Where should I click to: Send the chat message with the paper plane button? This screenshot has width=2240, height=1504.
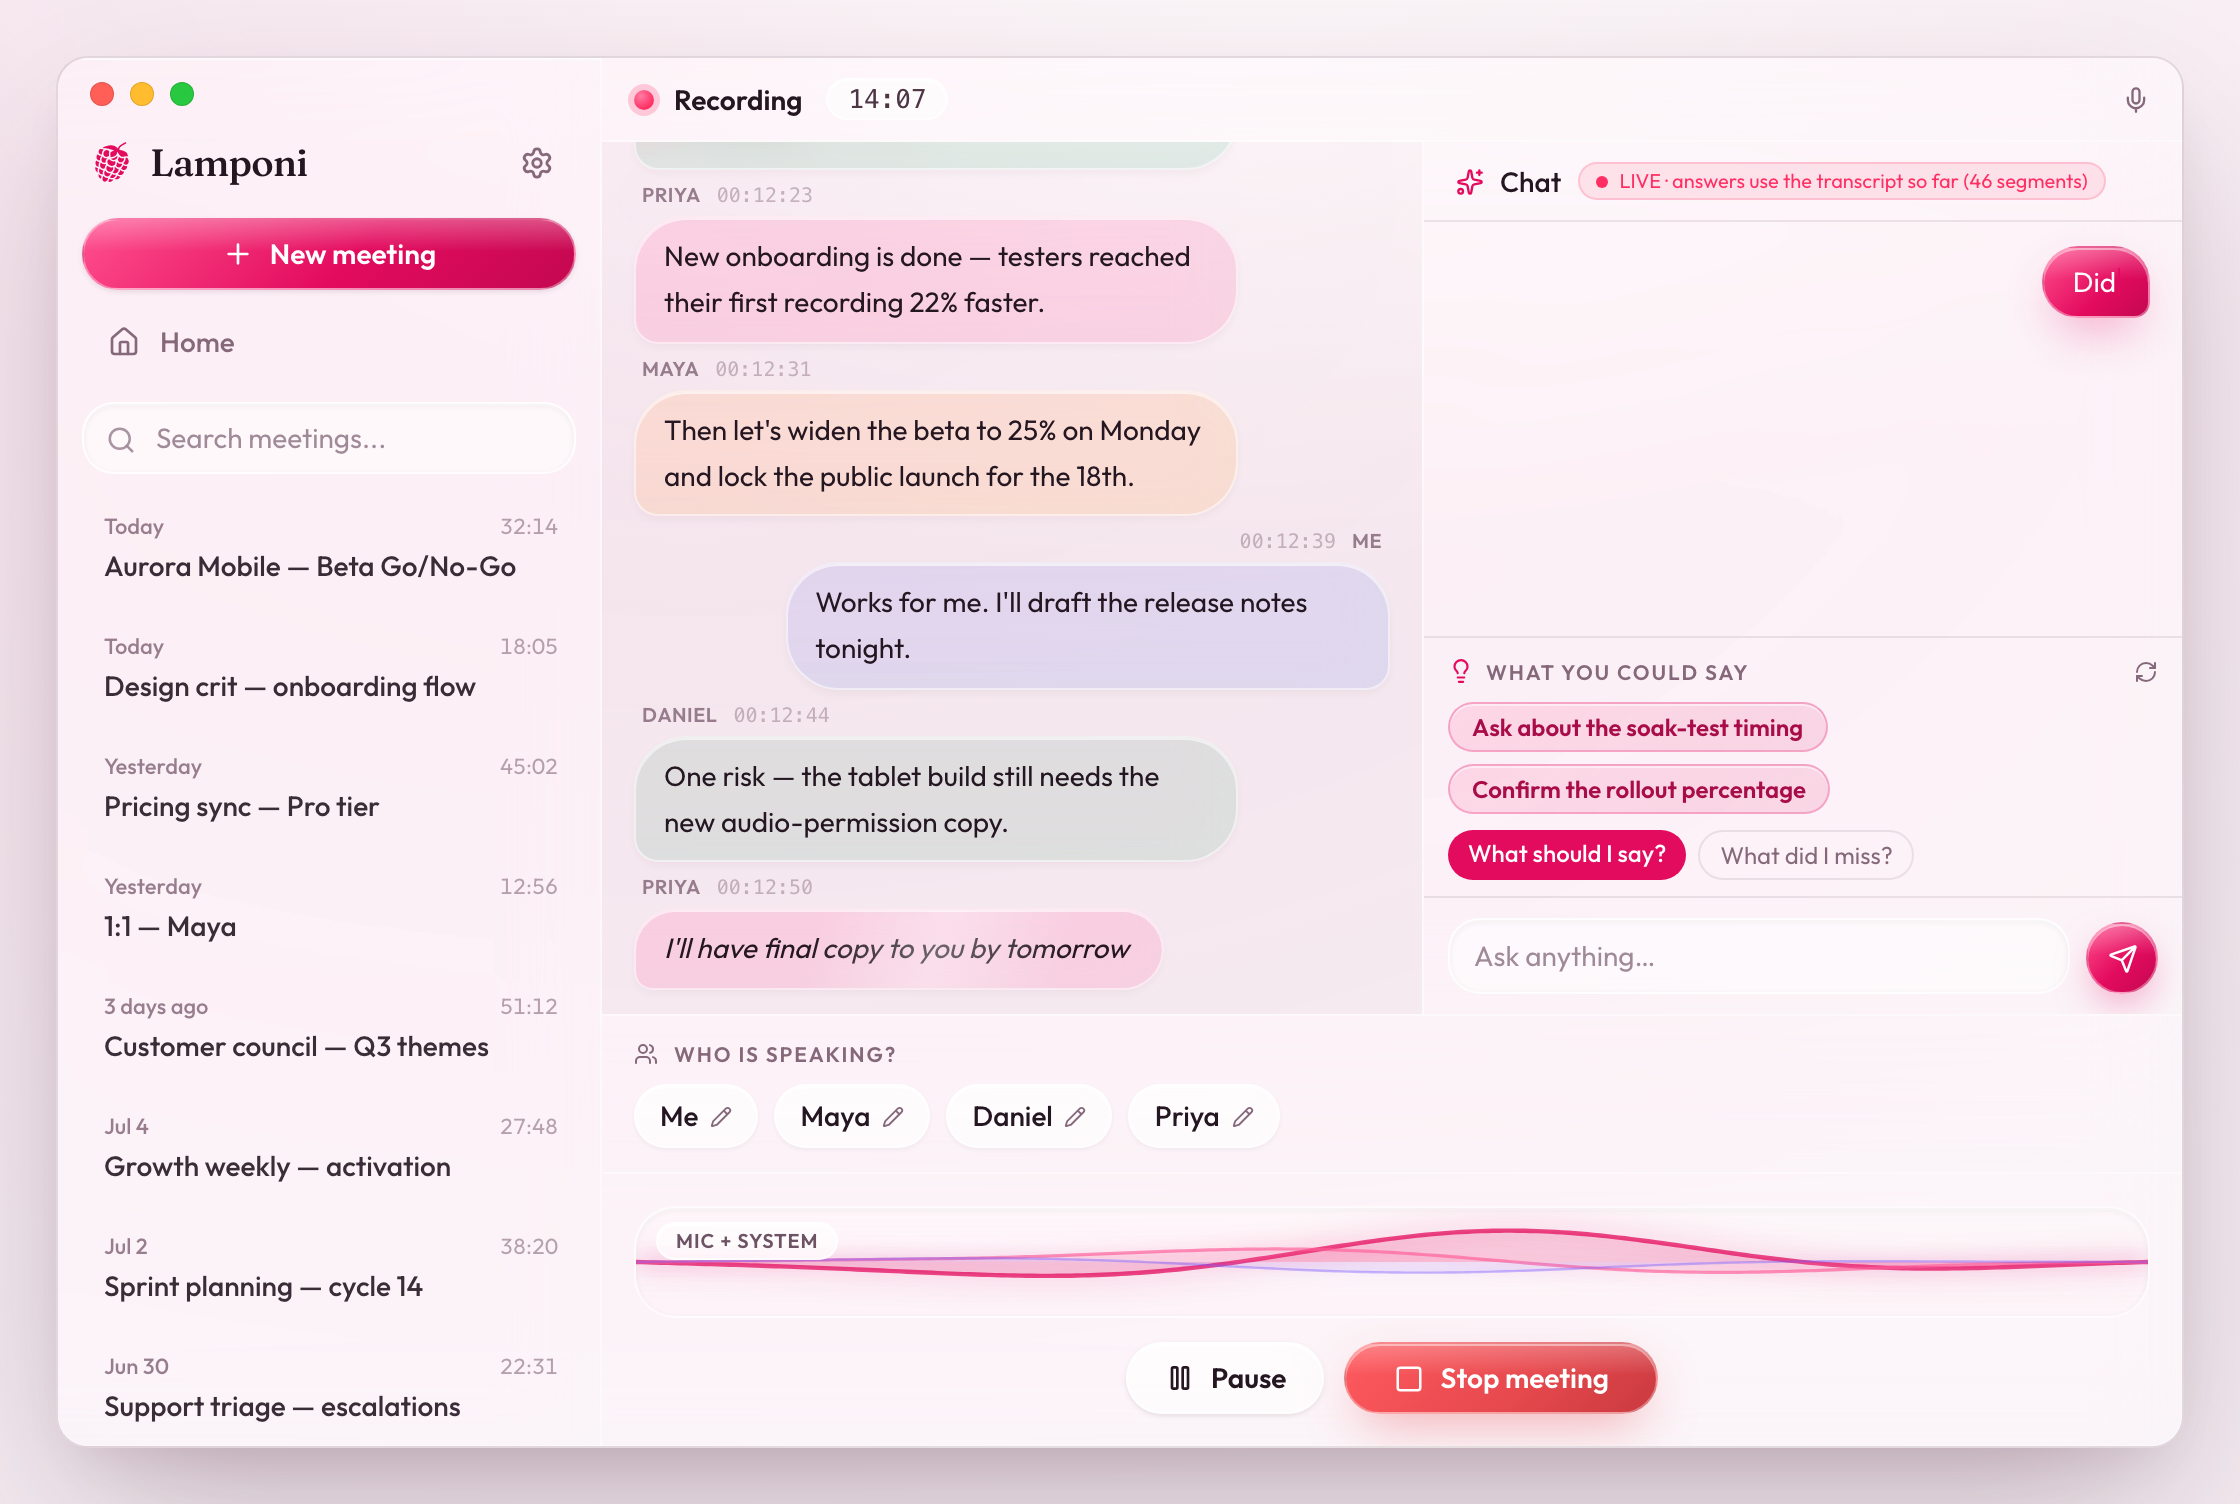[2121, 957]
